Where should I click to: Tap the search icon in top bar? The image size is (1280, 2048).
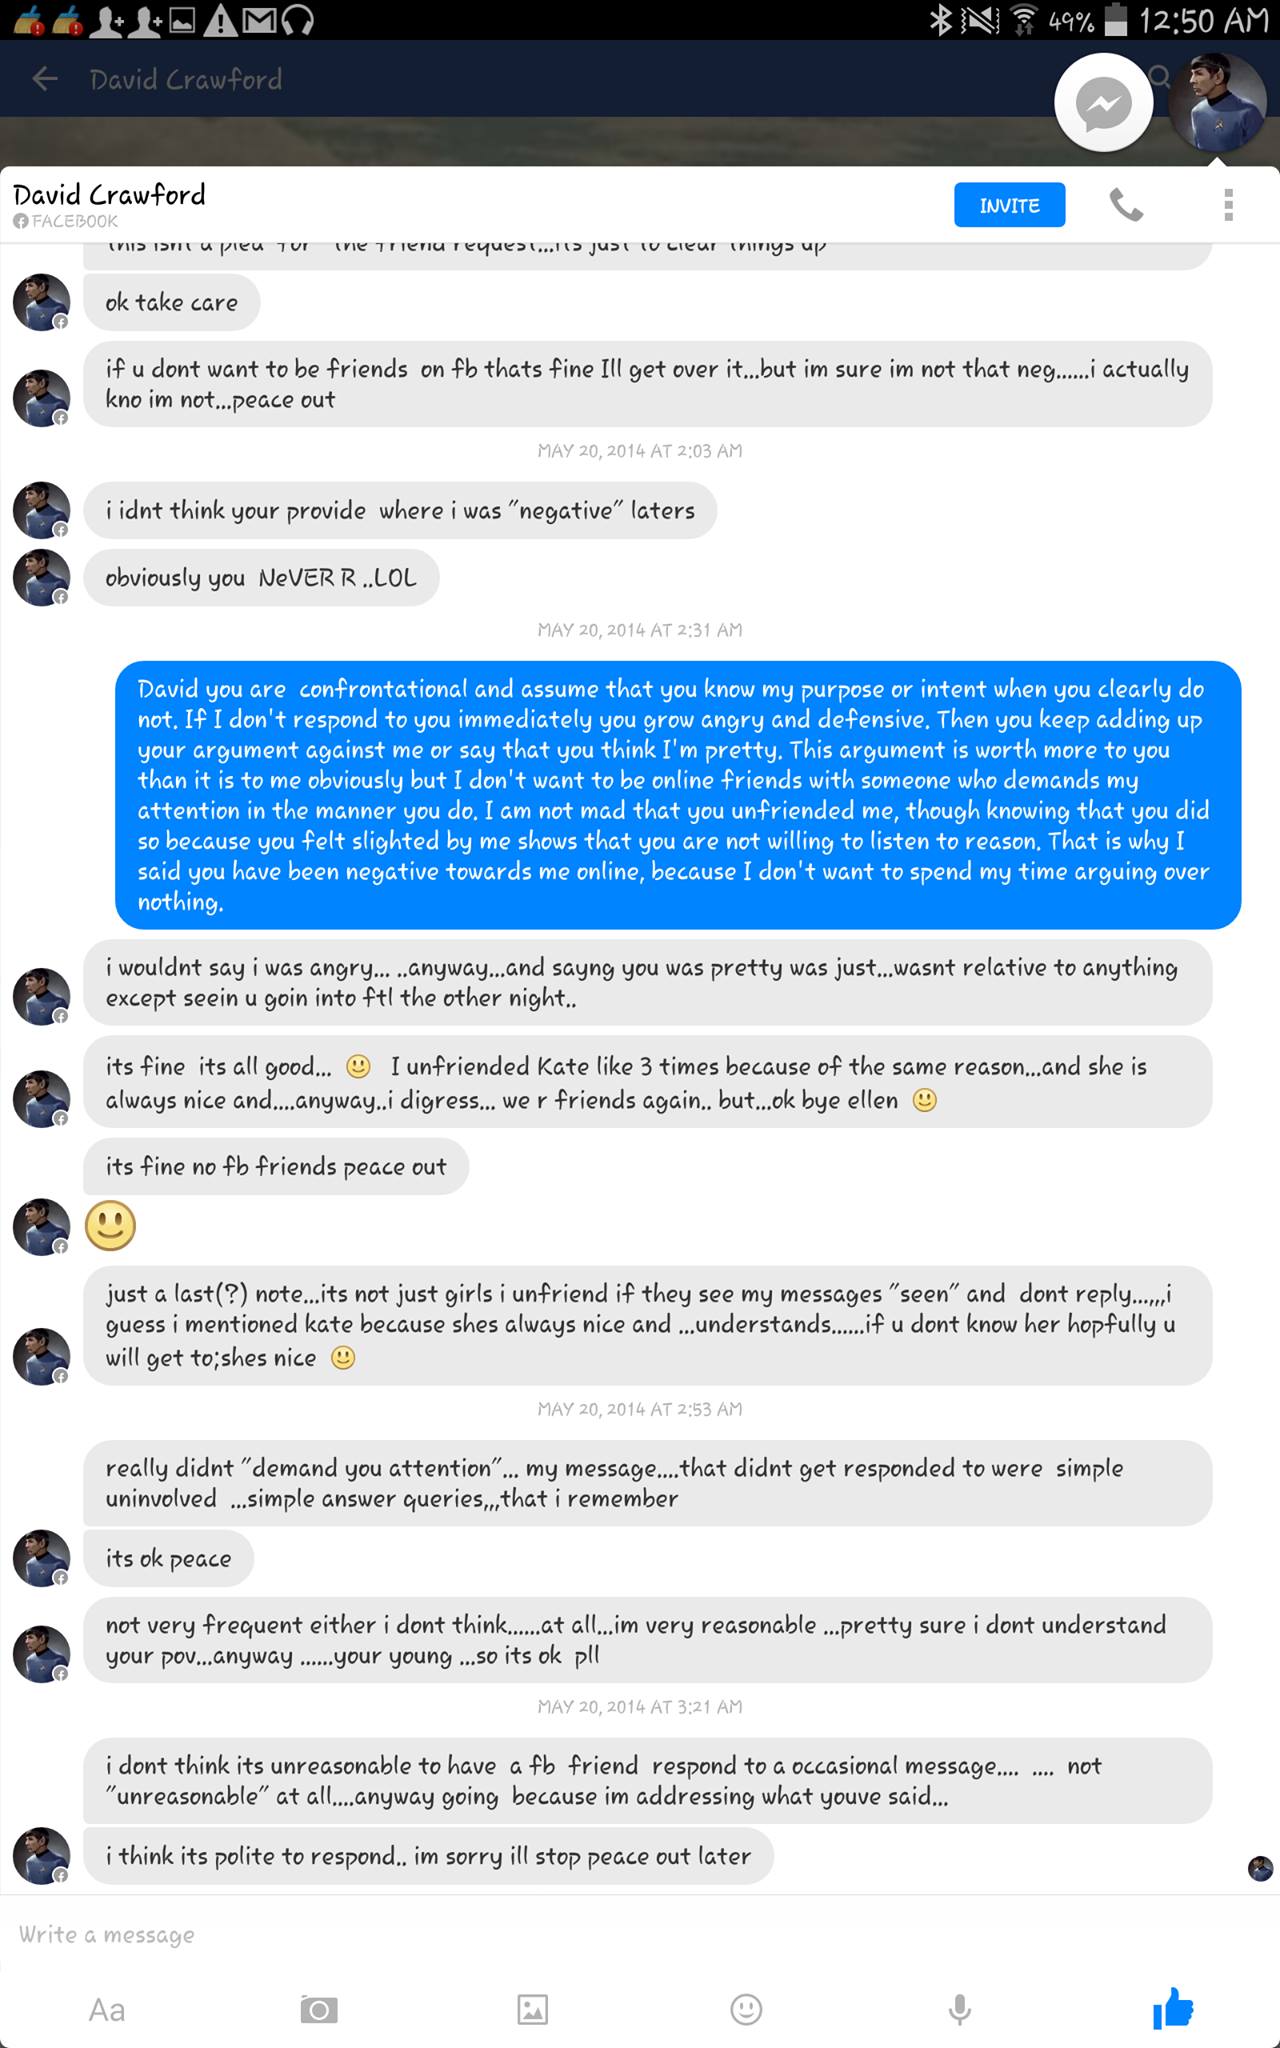tap(1160, 76)
